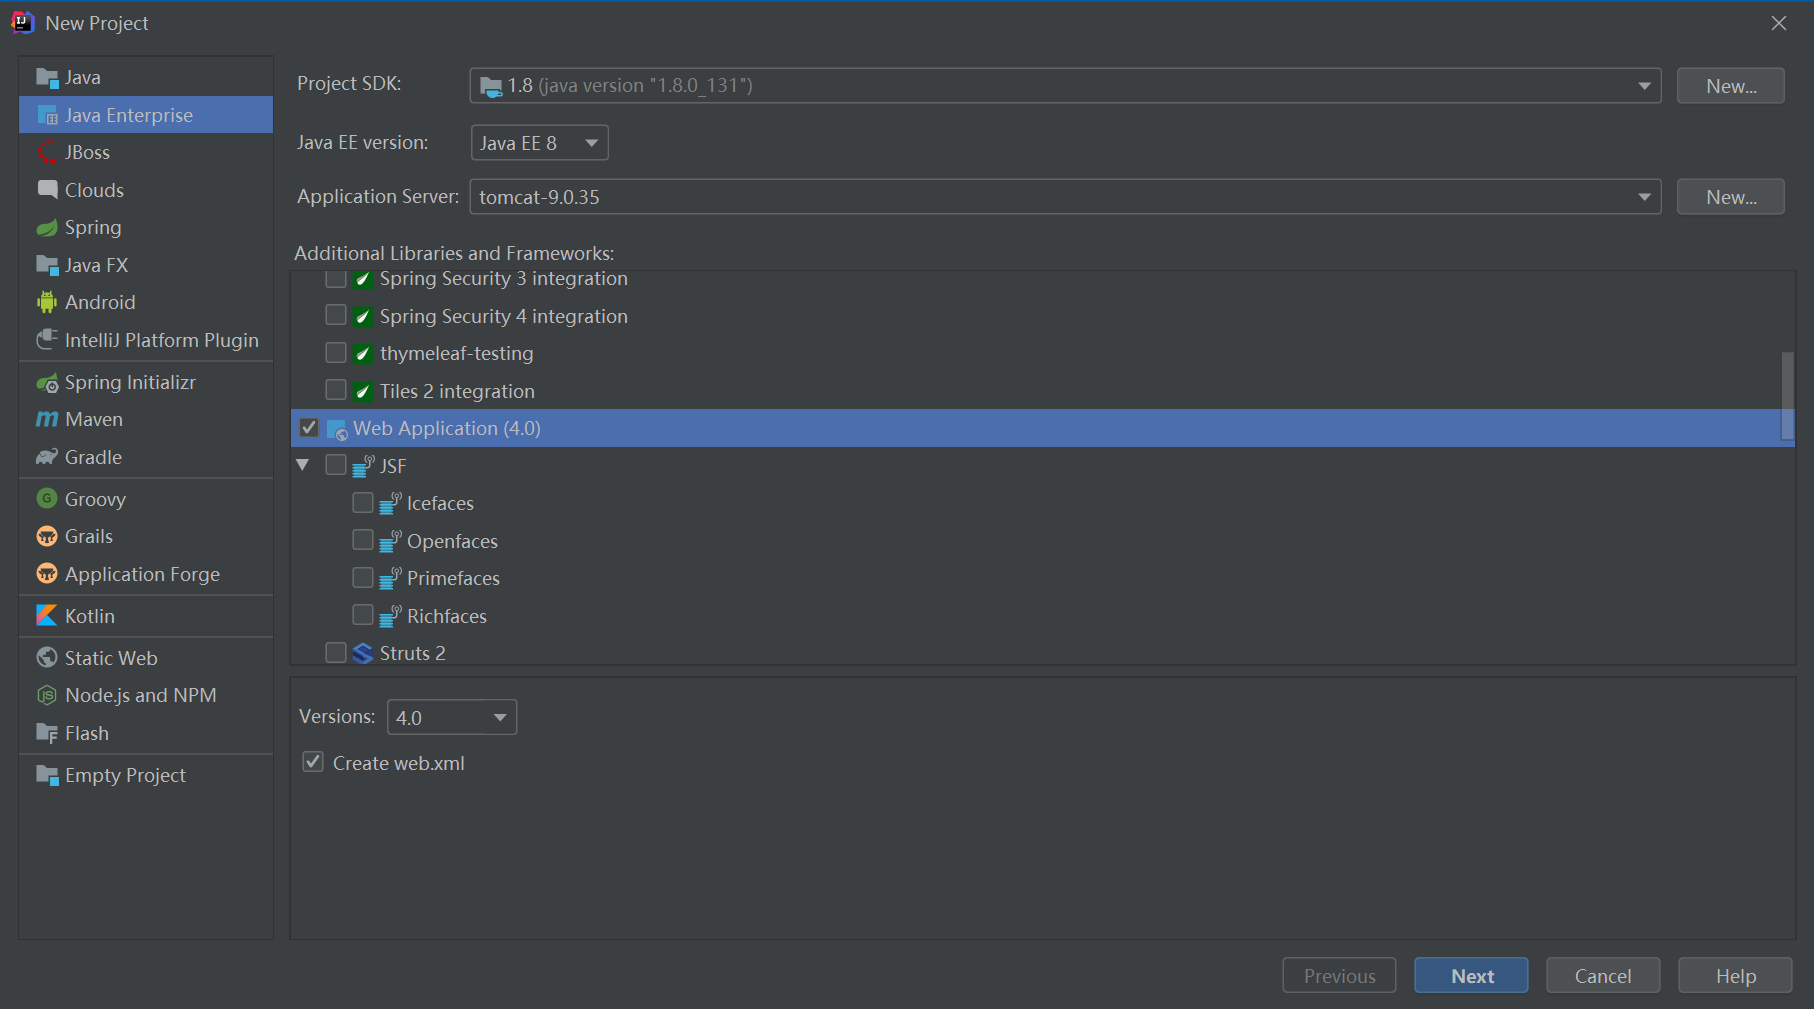Uncheck the Web Application (4.0) checkbox
This screenshot has width=1814, height=1009.
click(309, 428)
